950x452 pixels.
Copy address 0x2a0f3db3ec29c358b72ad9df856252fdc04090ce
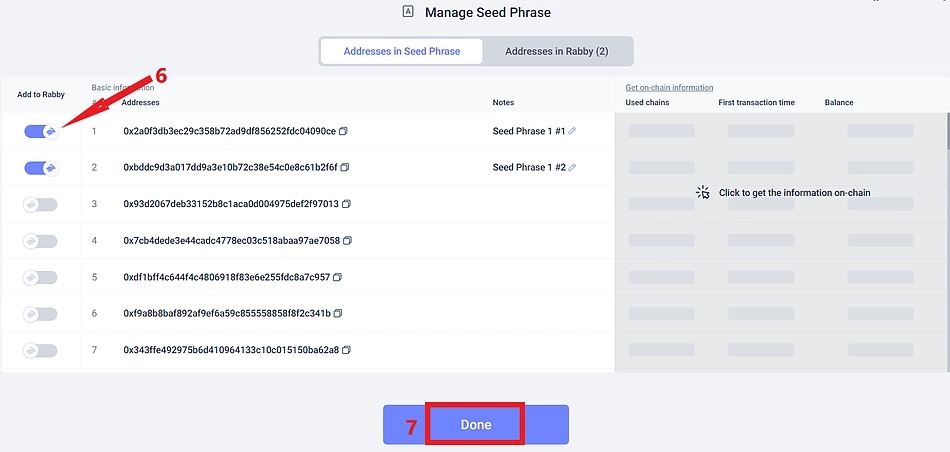pos(344,131)
